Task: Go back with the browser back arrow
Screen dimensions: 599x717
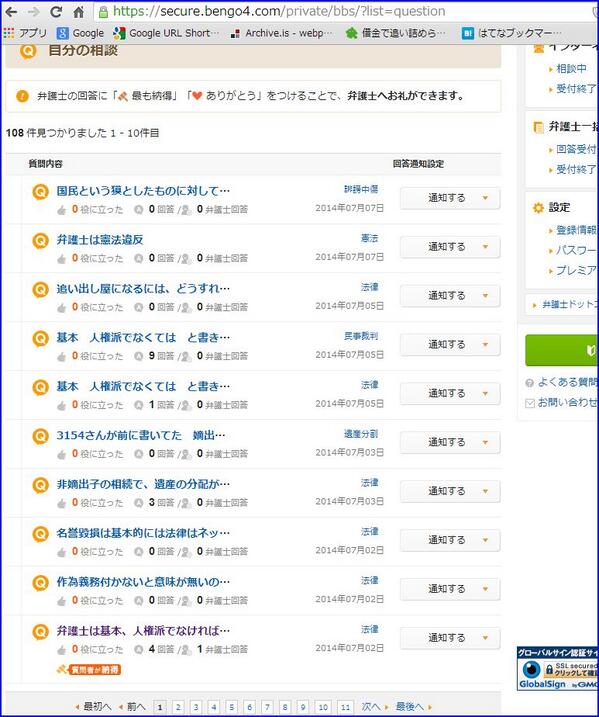Action: 11,12
